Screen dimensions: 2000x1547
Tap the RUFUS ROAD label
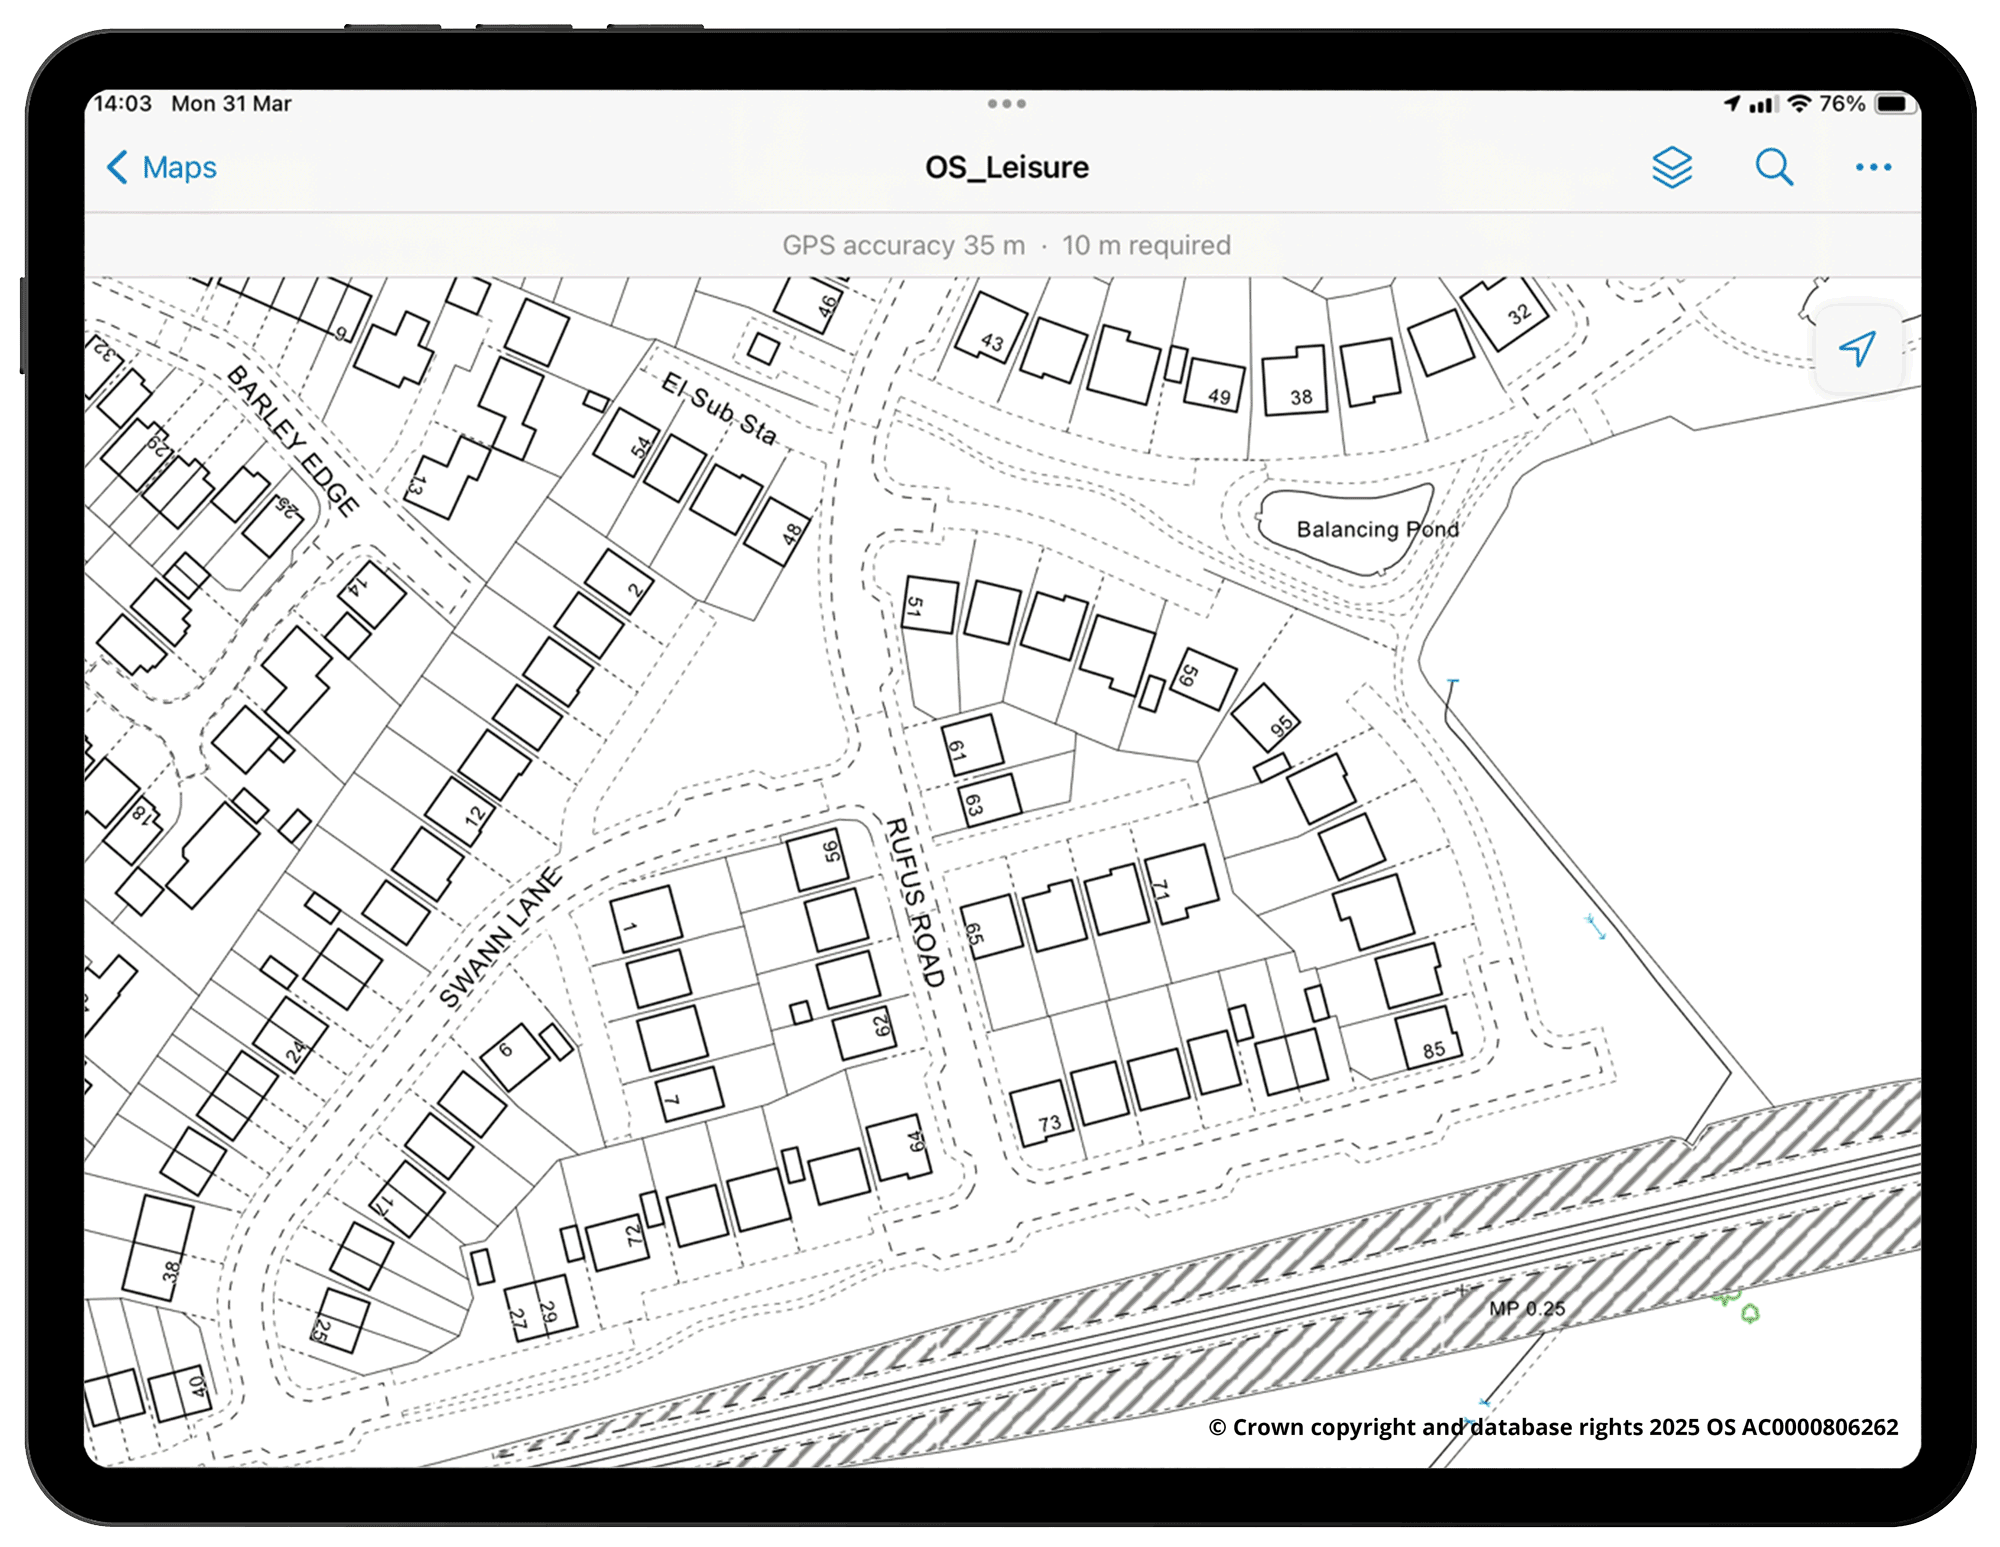(x=914, y=903)
